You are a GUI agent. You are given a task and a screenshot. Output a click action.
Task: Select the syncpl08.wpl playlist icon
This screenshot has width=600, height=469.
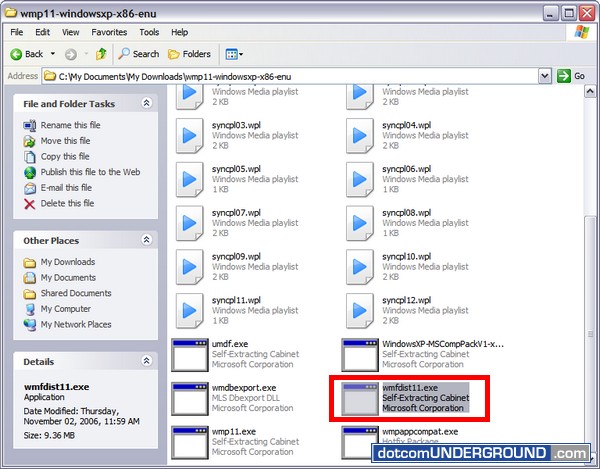tap(360, 223)
